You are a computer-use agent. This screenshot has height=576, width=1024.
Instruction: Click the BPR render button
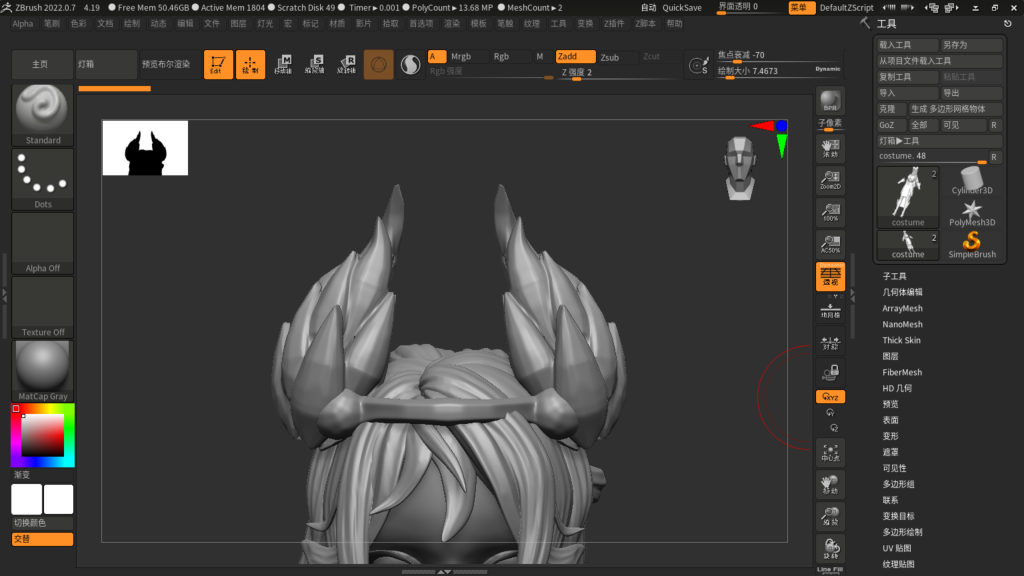830,101
